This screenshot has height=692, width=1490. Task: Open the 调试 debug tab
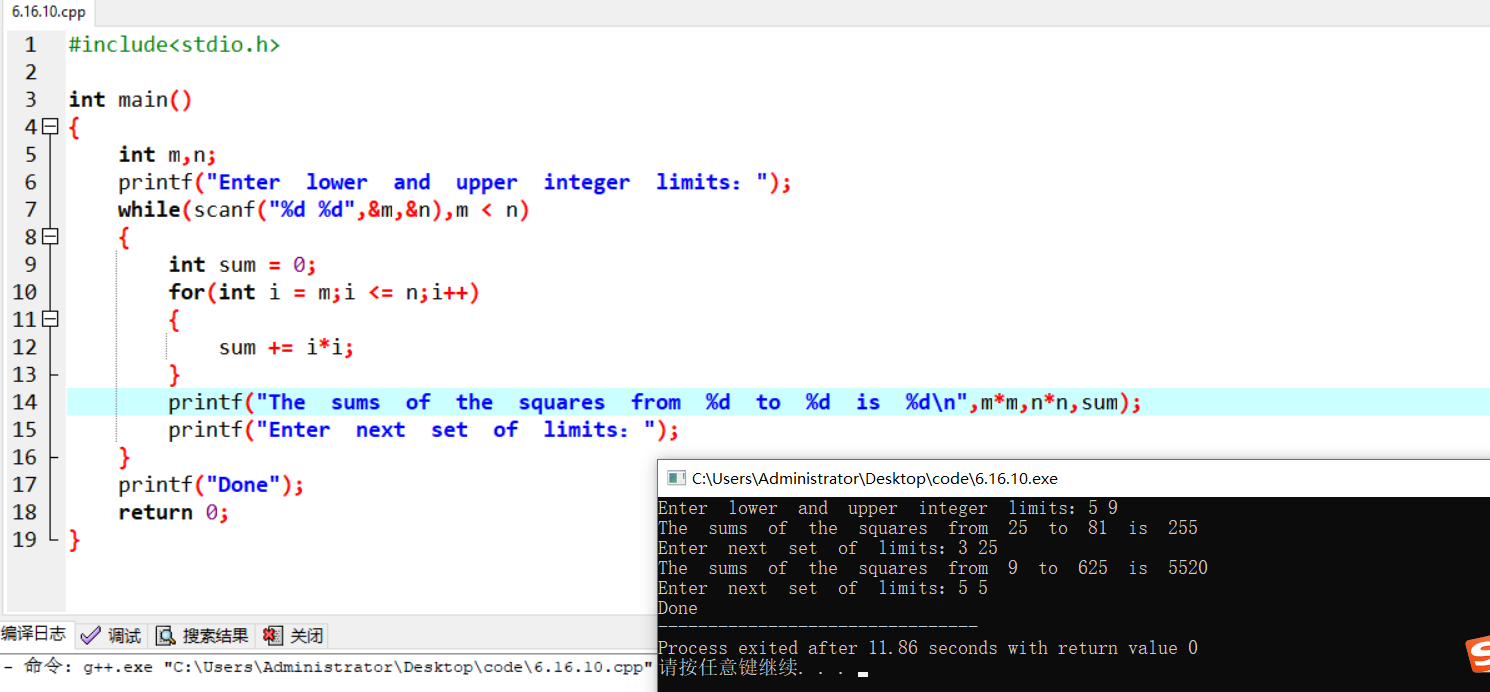111,635
